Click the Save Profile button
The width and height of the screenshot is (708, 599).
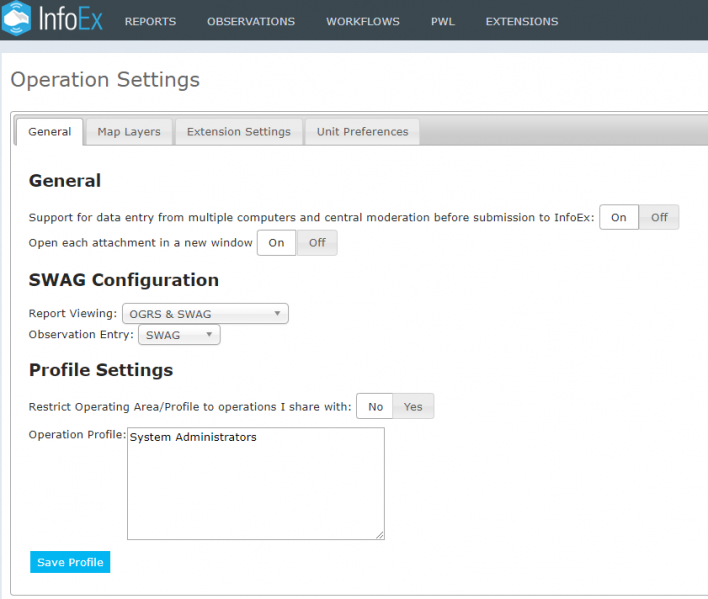[70, 562]
